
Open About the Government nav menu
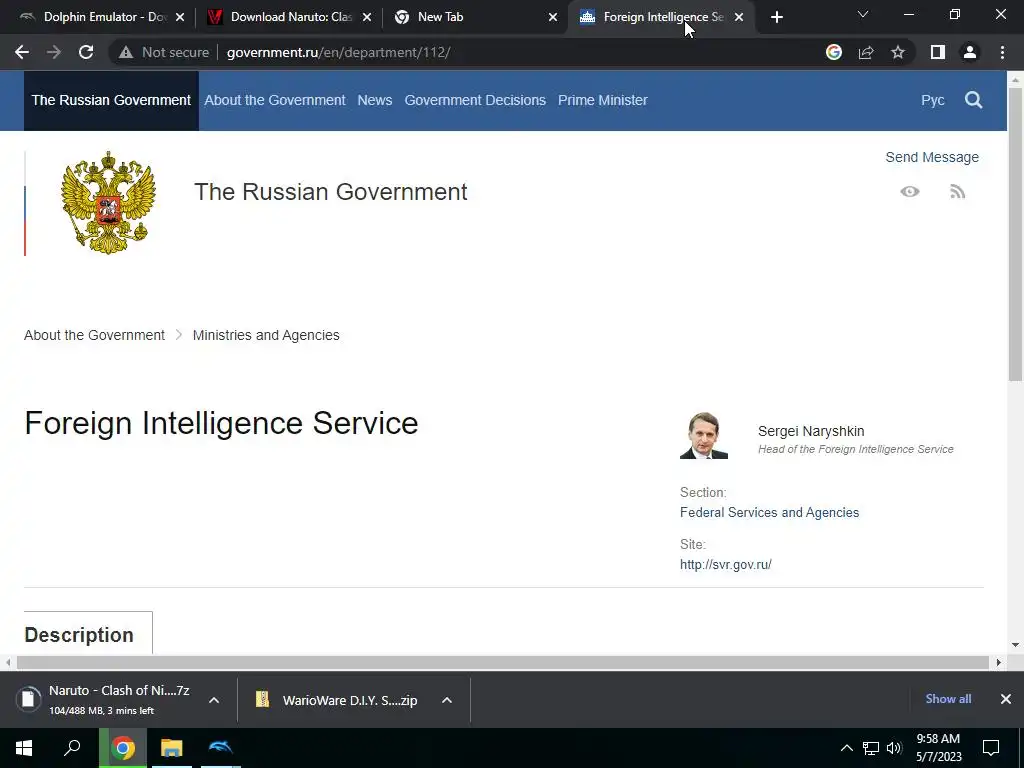point(275,101)
